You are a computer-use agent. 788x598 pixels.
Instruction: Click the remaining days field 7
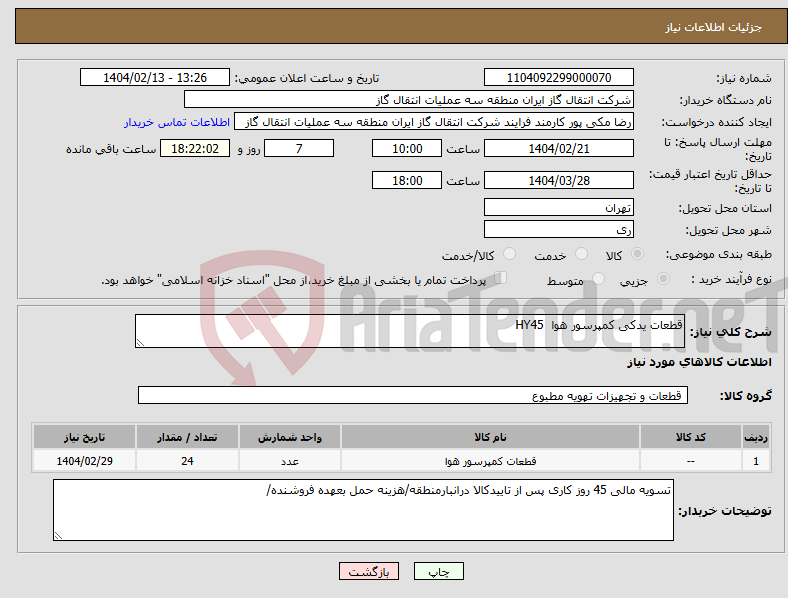point(299,149)
